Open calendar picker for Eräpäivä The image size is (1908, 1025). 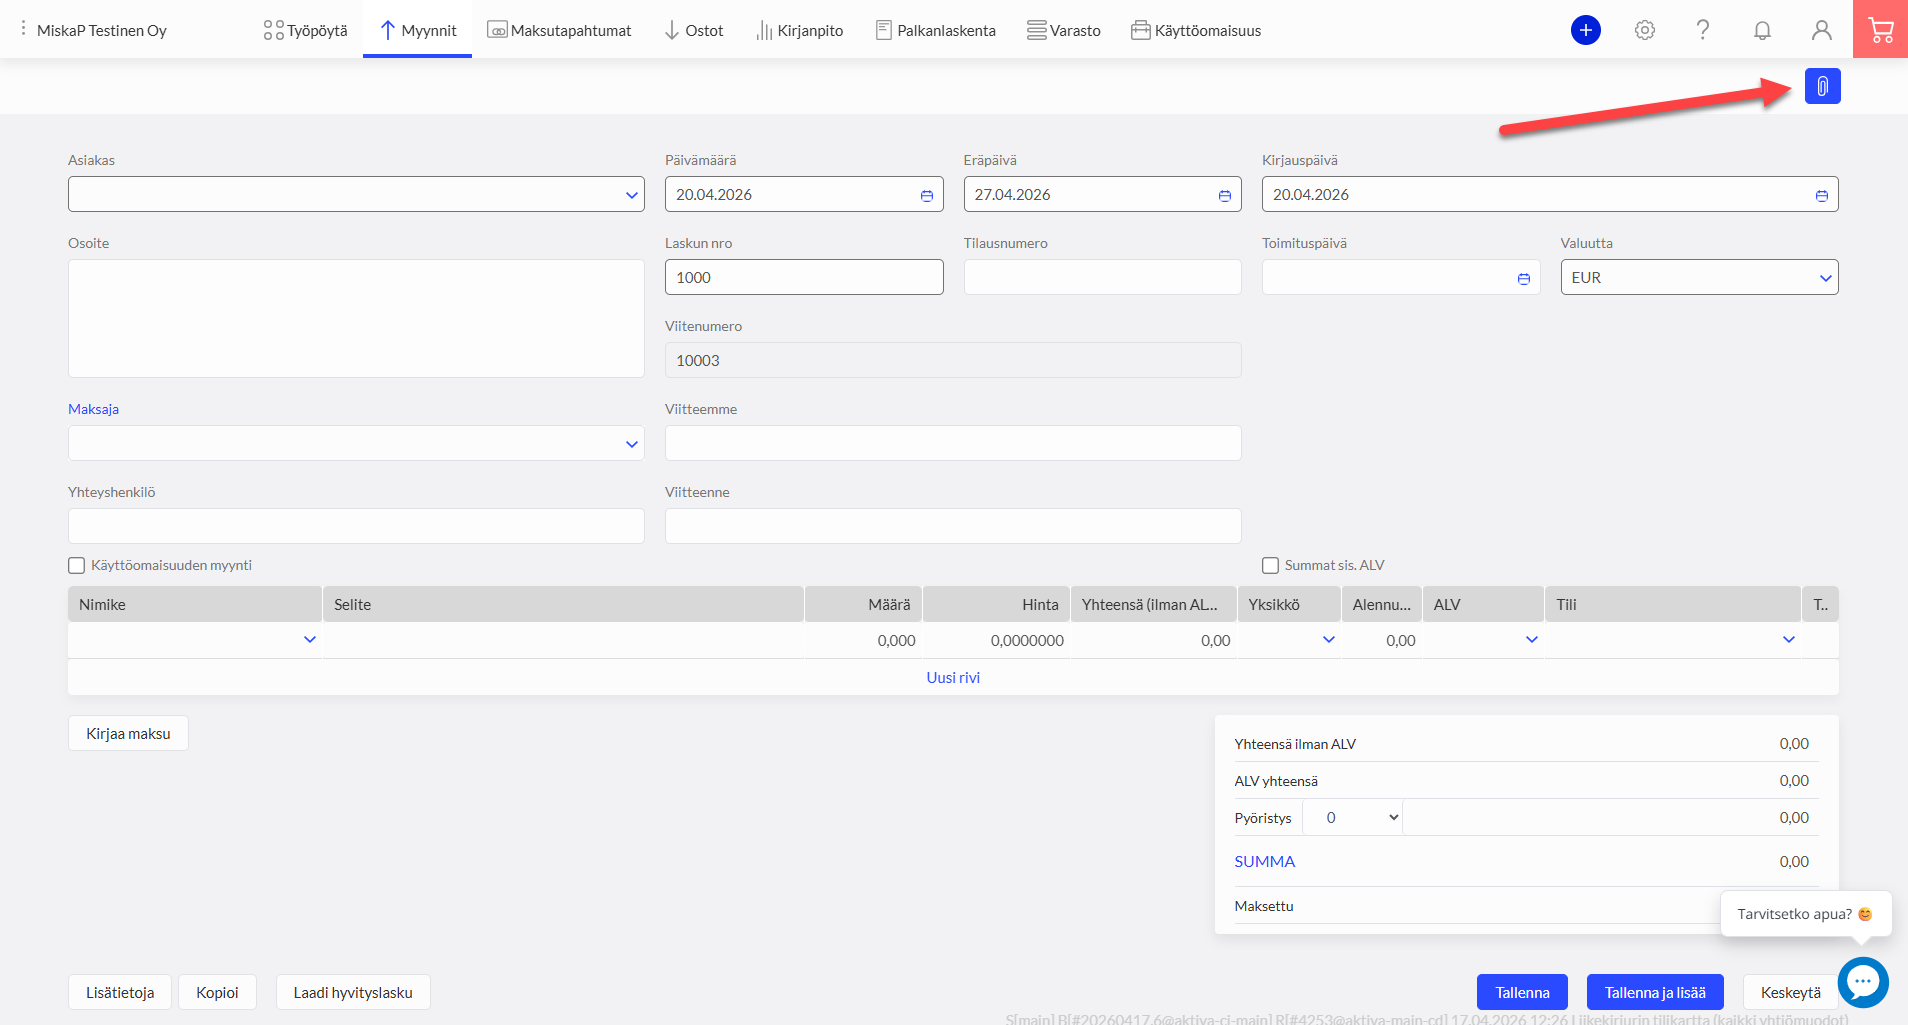coord(1224,195)
